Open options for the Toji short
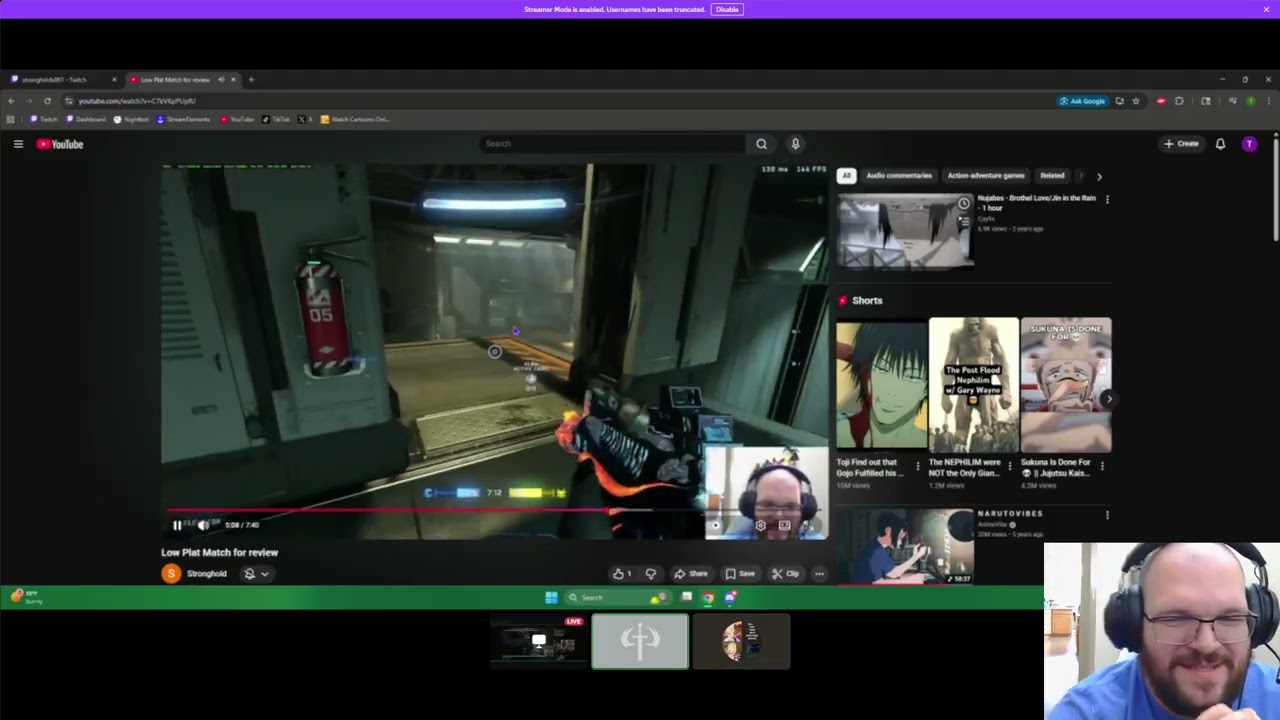The width and height of the screenshot is (1280, 720). (x=917, y=466)
